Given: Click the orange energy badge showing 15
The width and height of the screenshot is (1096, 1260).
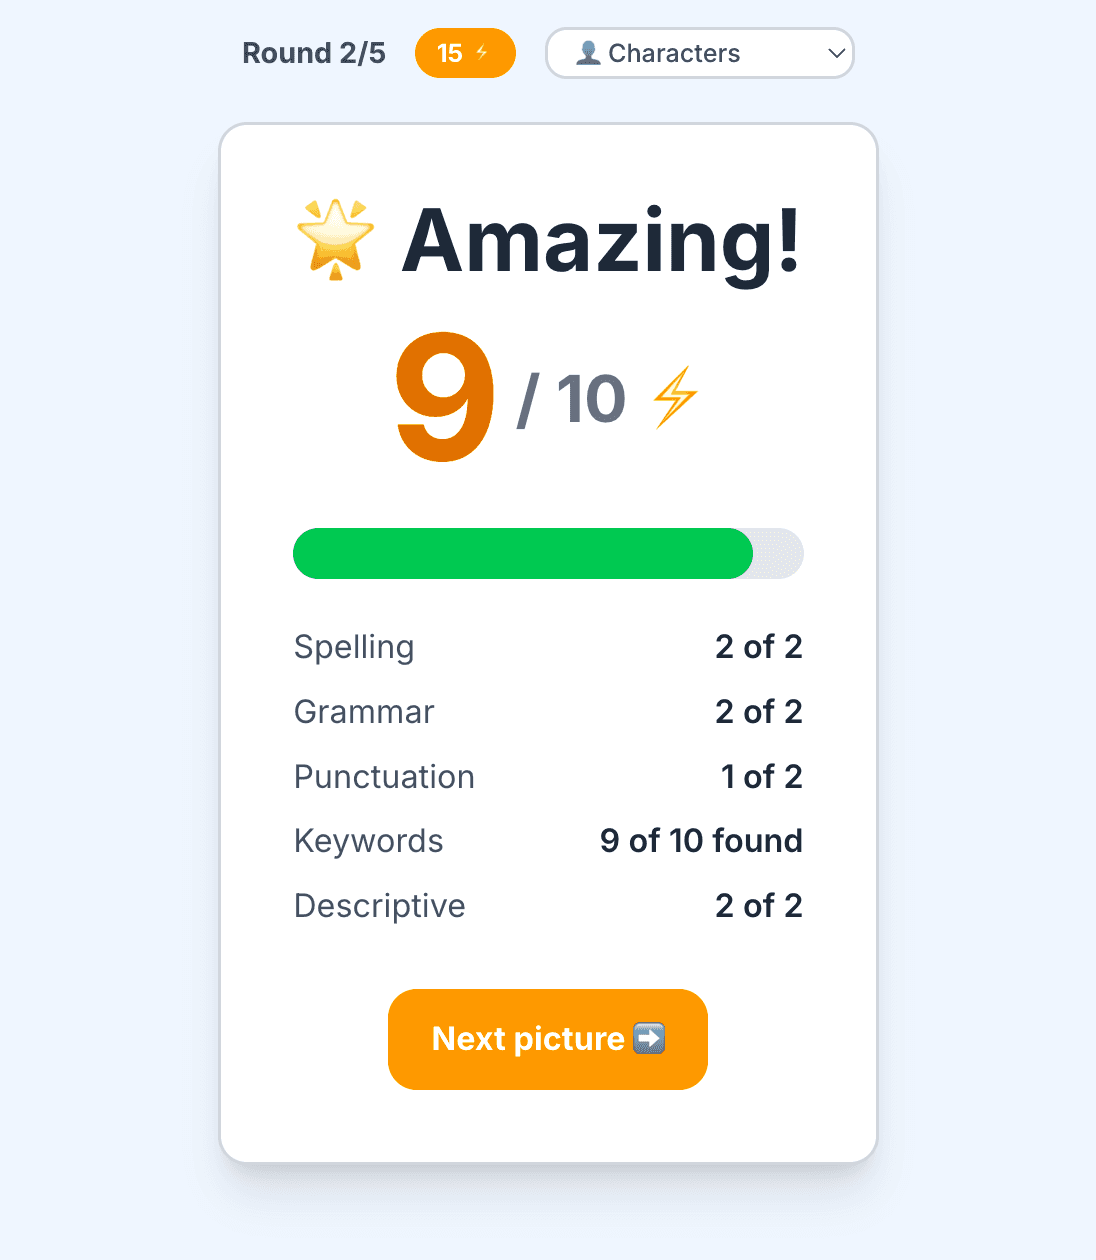Looking at the screenshot, I should [465, 53].
